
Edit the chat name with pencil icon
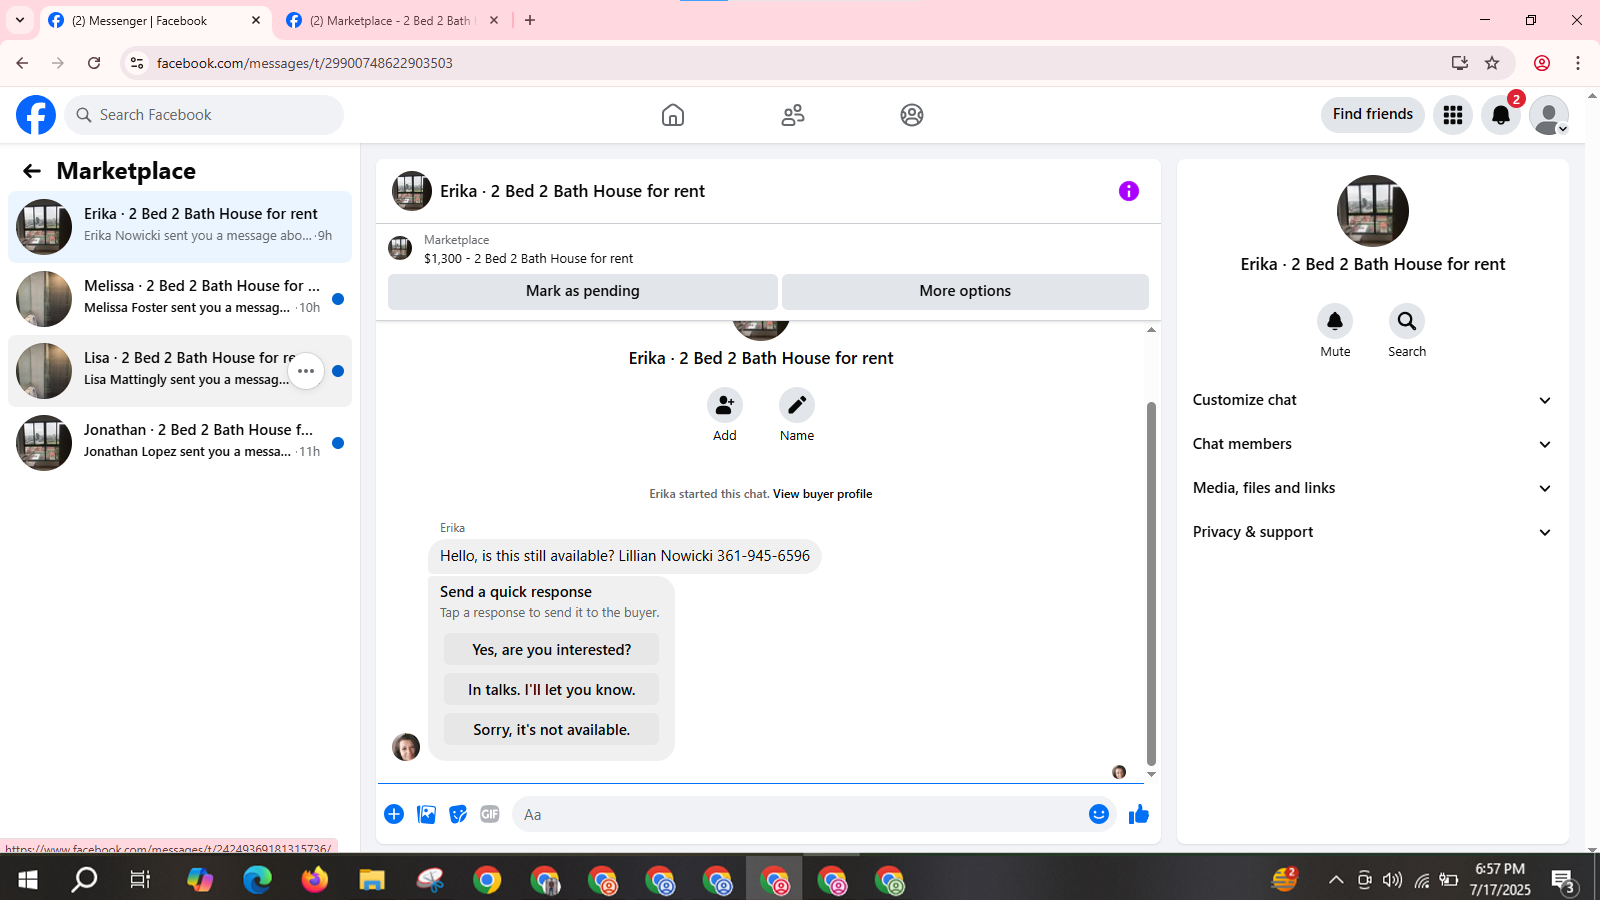(x=797, y=405)
